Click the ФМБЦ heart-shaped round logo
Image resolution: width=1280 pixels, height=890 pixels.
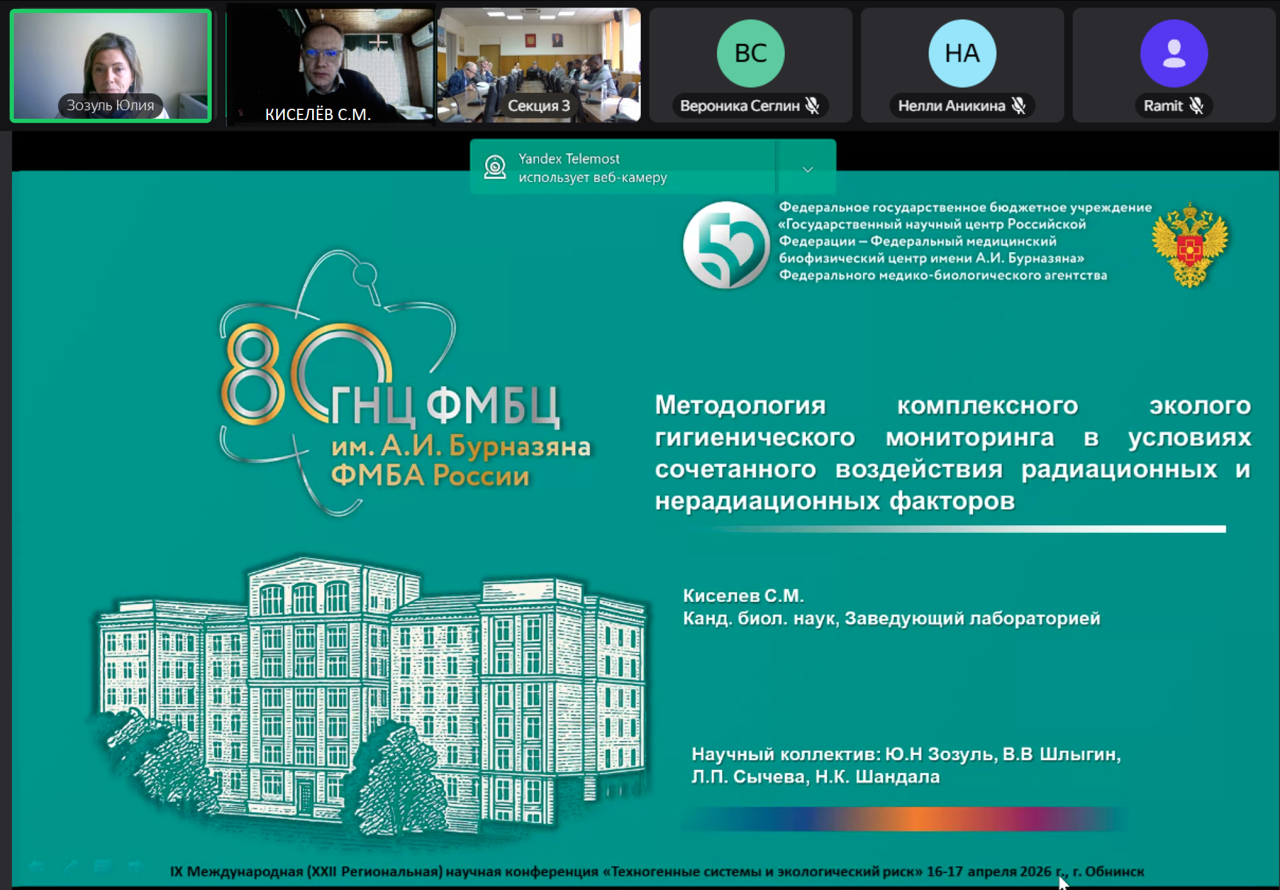tap(726, 245)
